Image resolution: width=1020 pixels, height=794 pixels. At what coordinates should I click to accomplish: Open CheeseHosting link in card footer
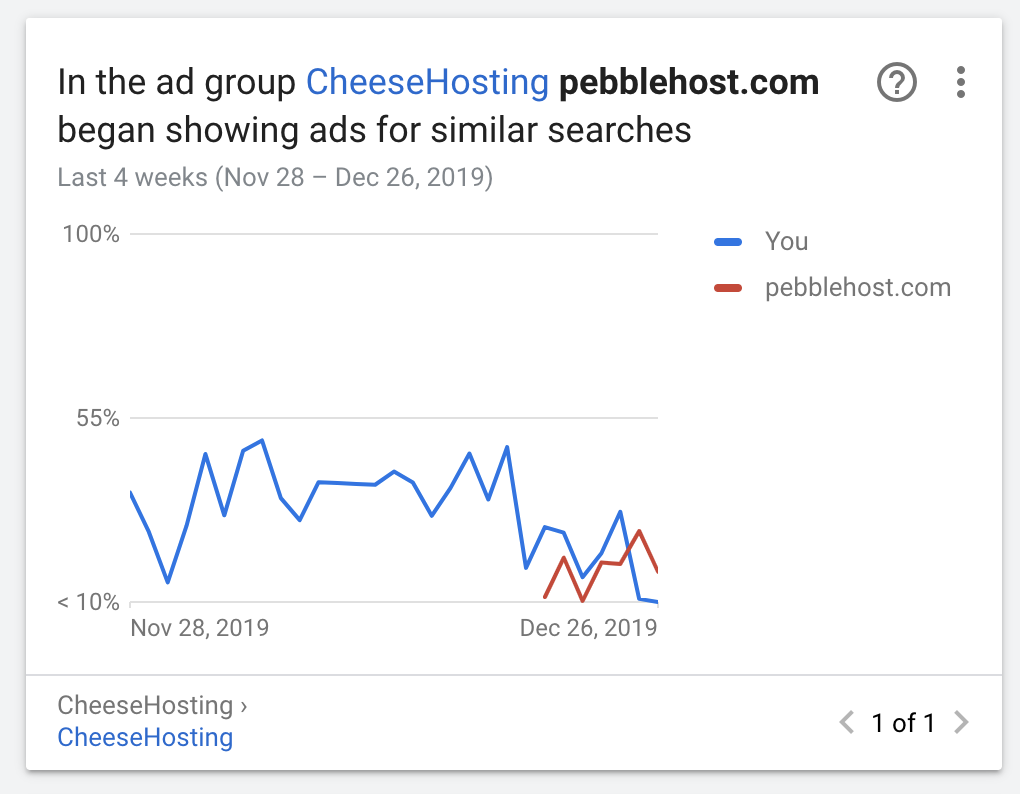coord(145,738)
